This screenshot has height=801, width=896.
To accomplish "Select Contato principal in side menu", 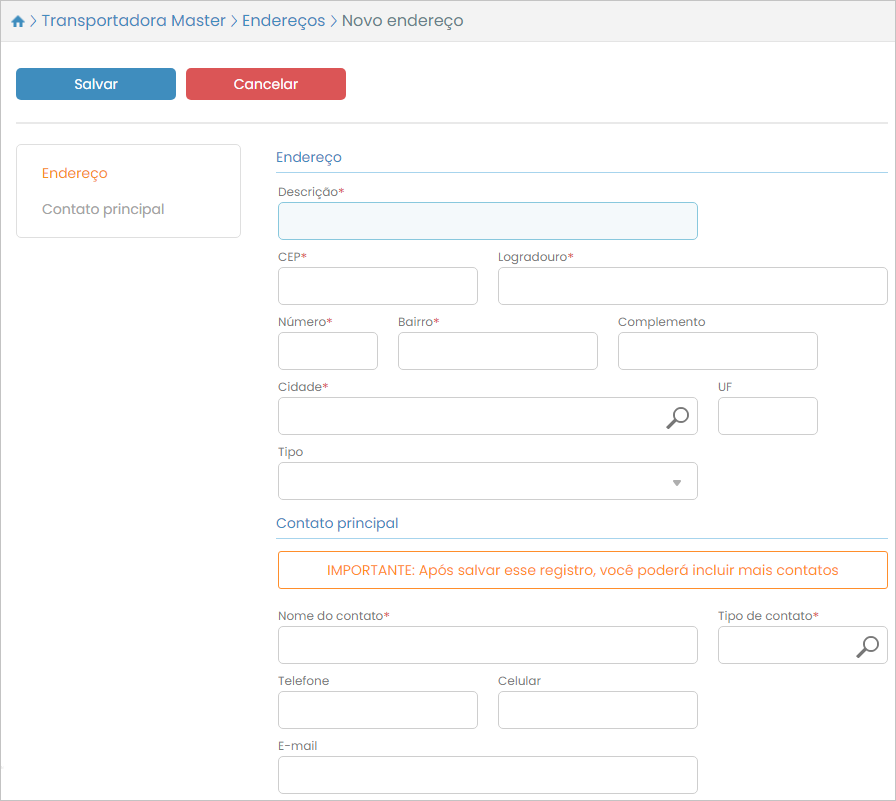I will tap(103, 210).
